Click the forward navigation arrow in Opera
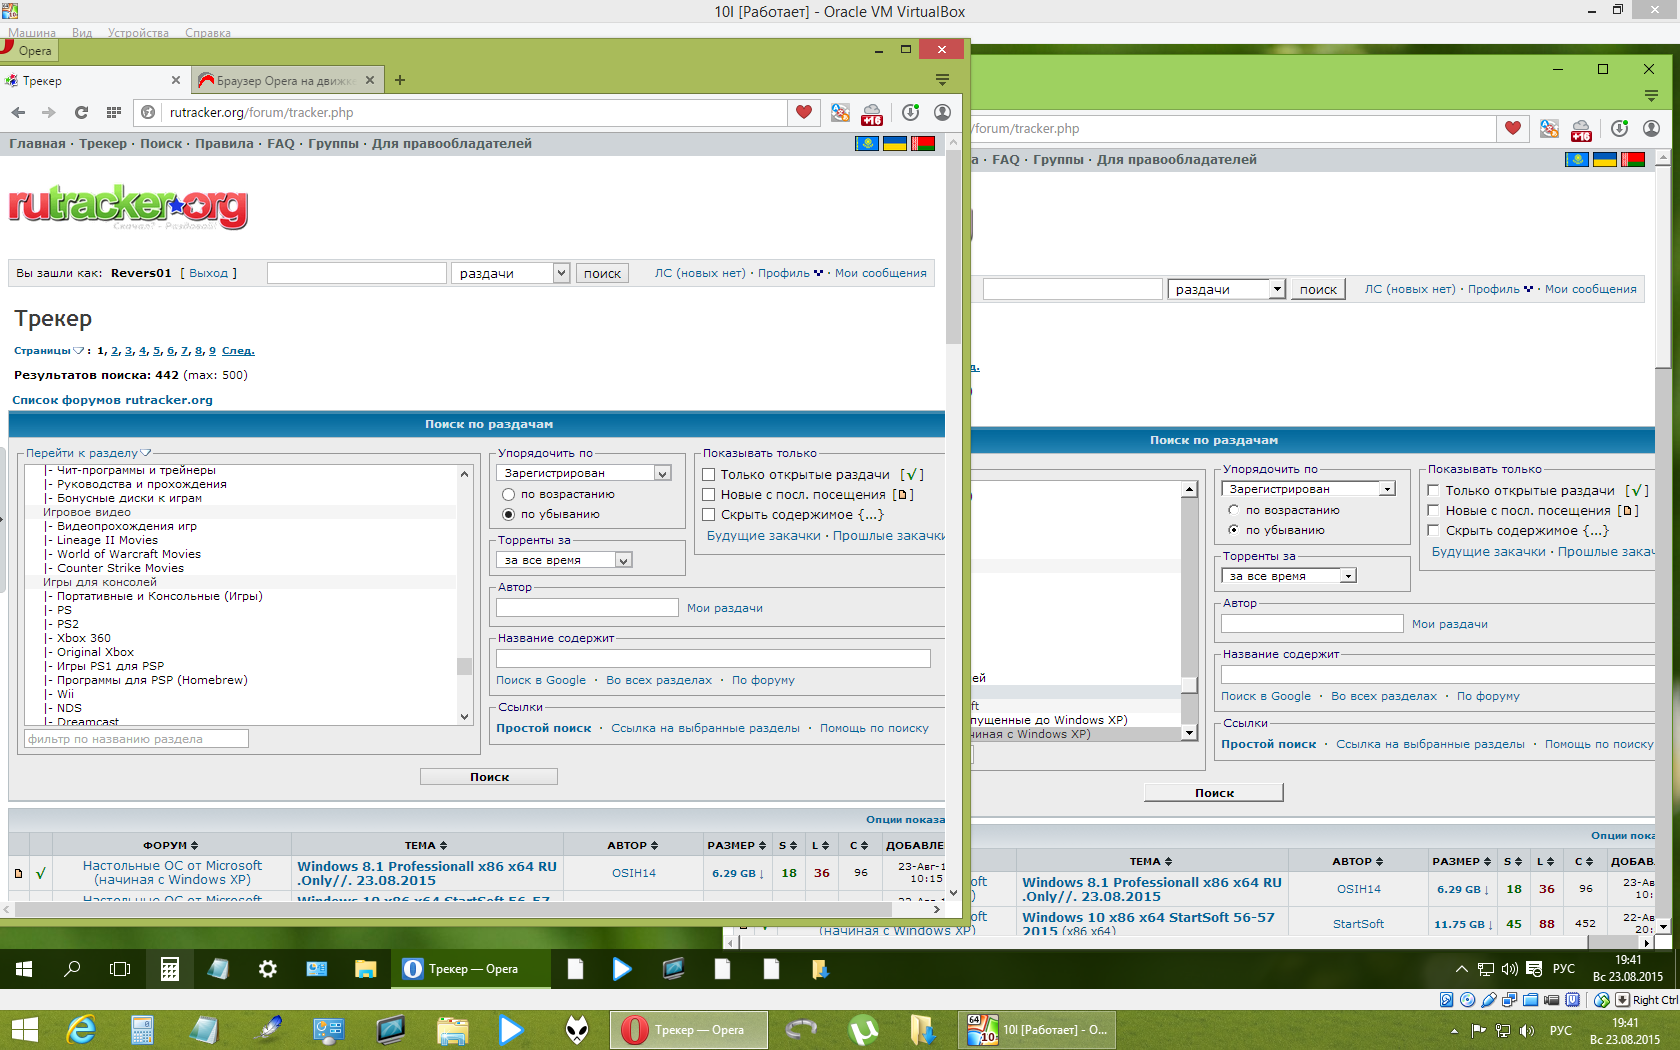1680x1050 pixels. point(49,112)
